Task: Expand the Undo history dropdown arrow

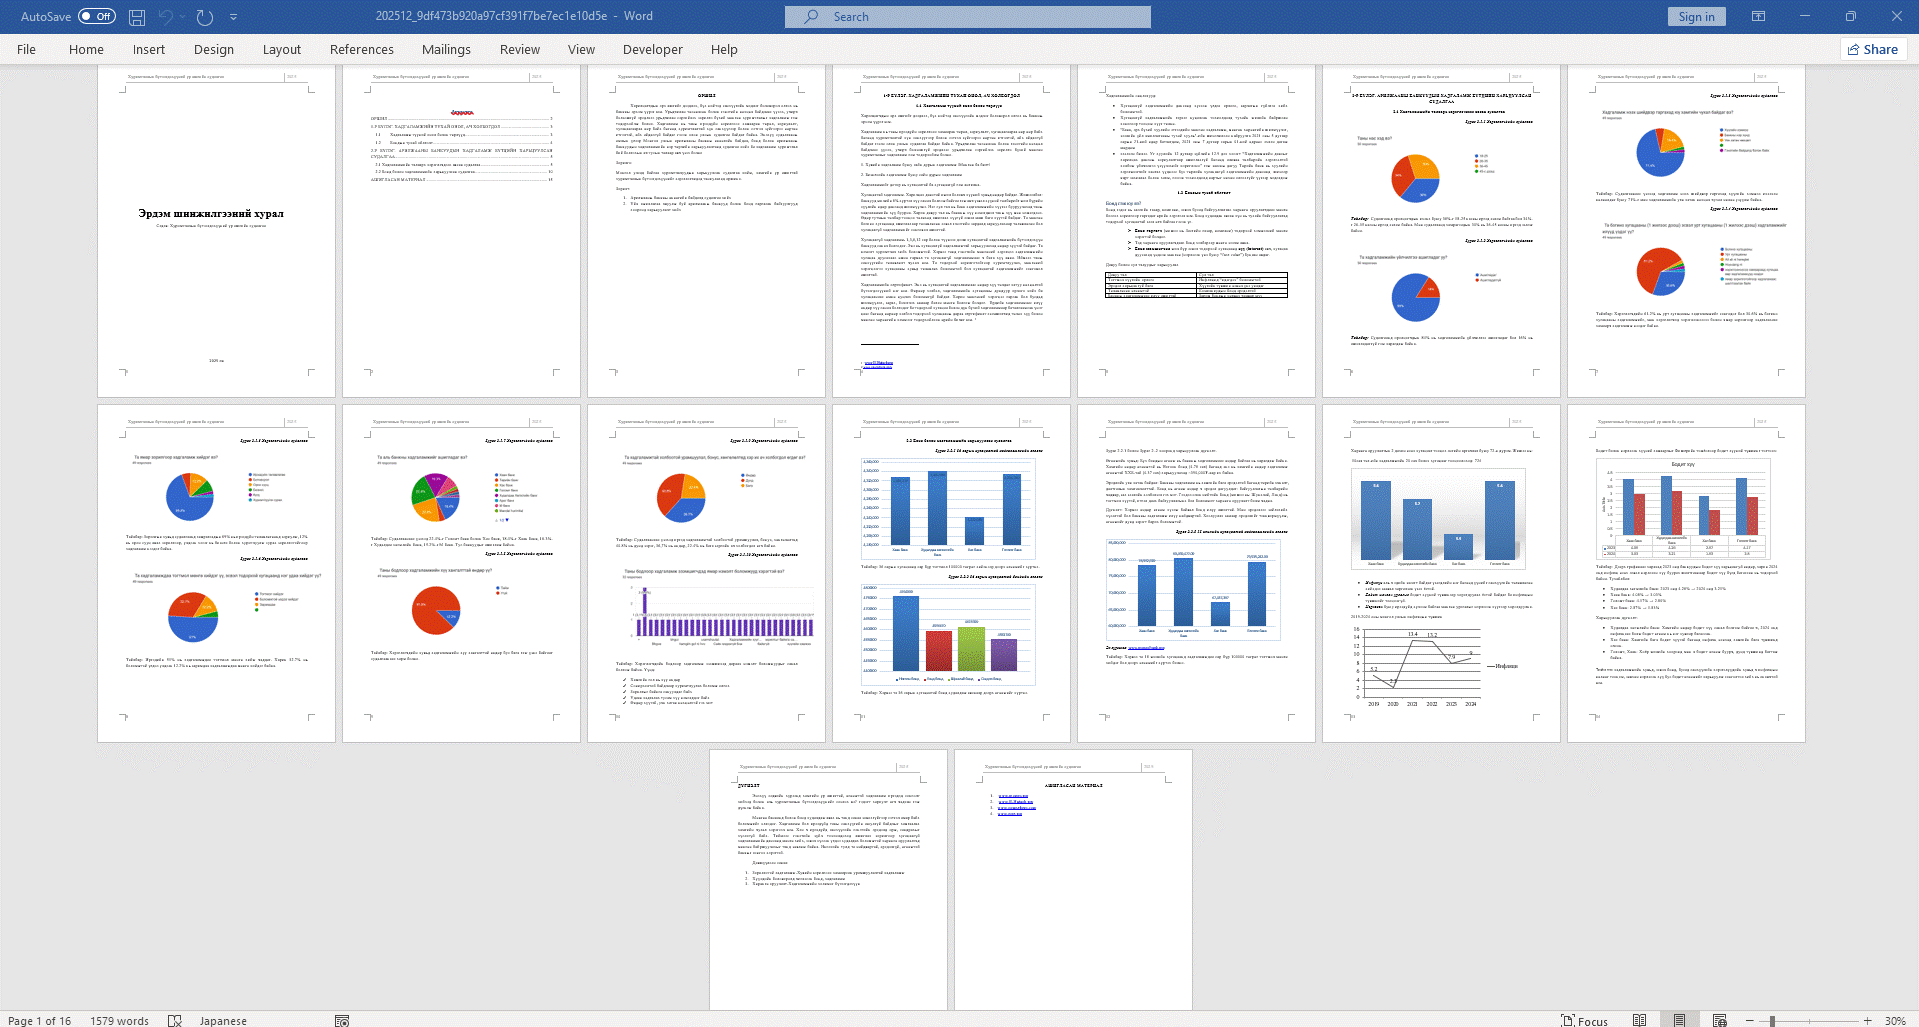Action: pyautogui.click(x=183, y=17)
